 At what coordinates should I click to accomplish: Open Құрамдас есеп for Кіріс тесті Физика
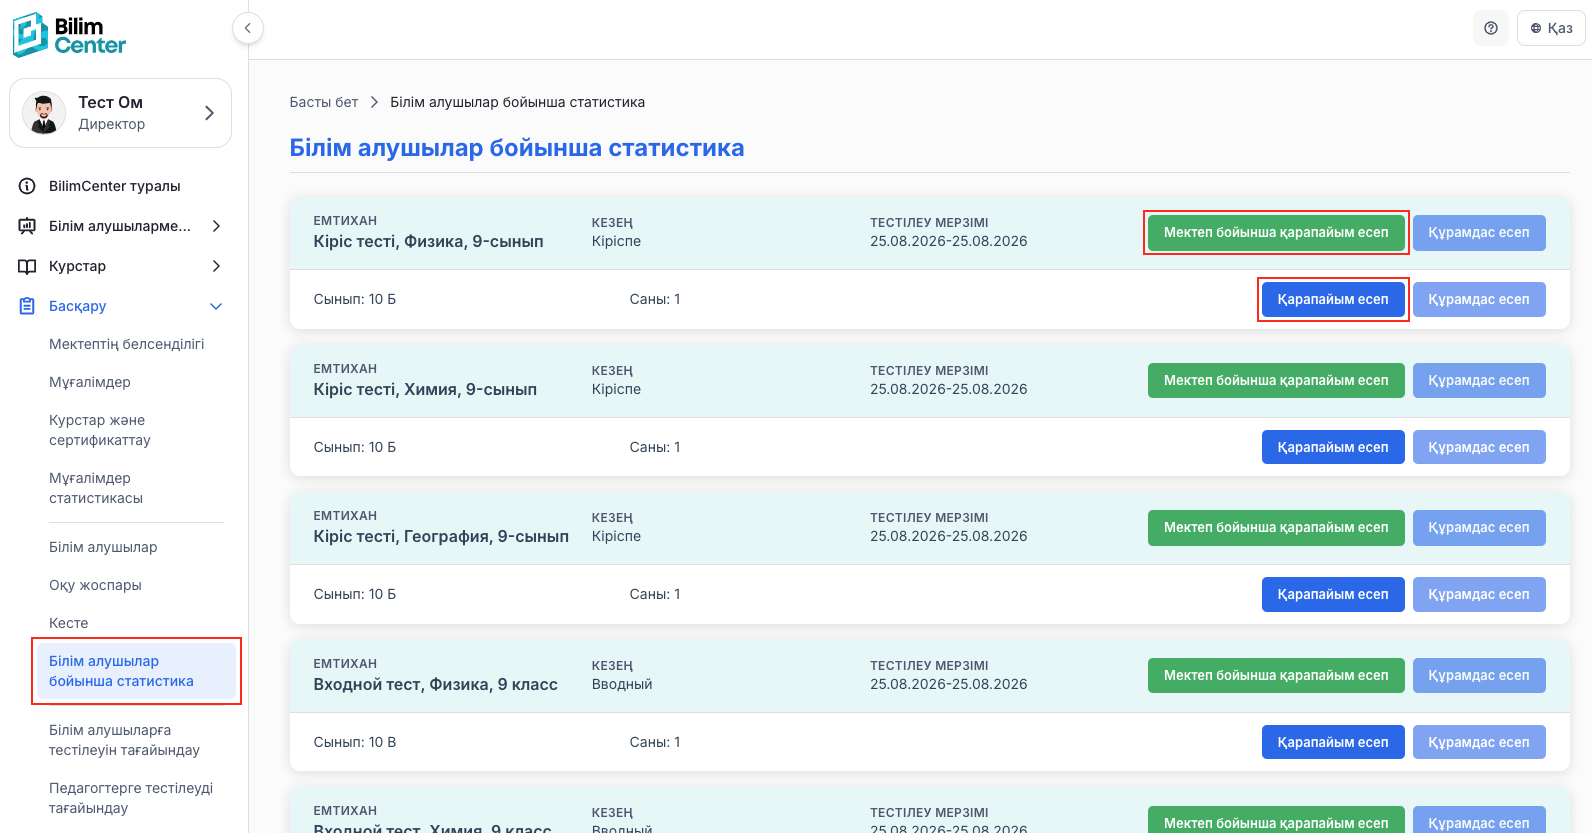[1479, 233]
